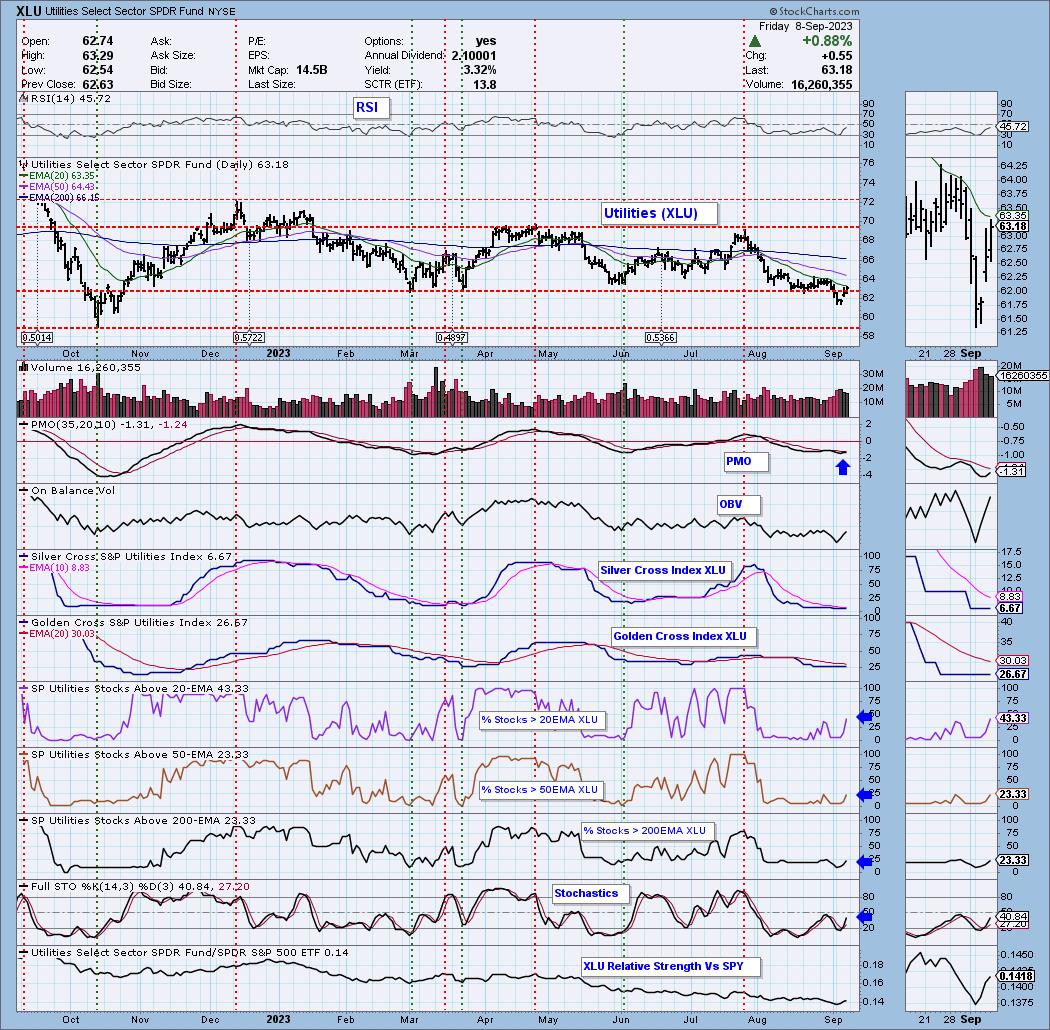The width and height of the screenshot is (1050, 1030).
Task: Click the SP Utilities Stocks Above 20-EMA title
Action: click(x=140, y=688)
